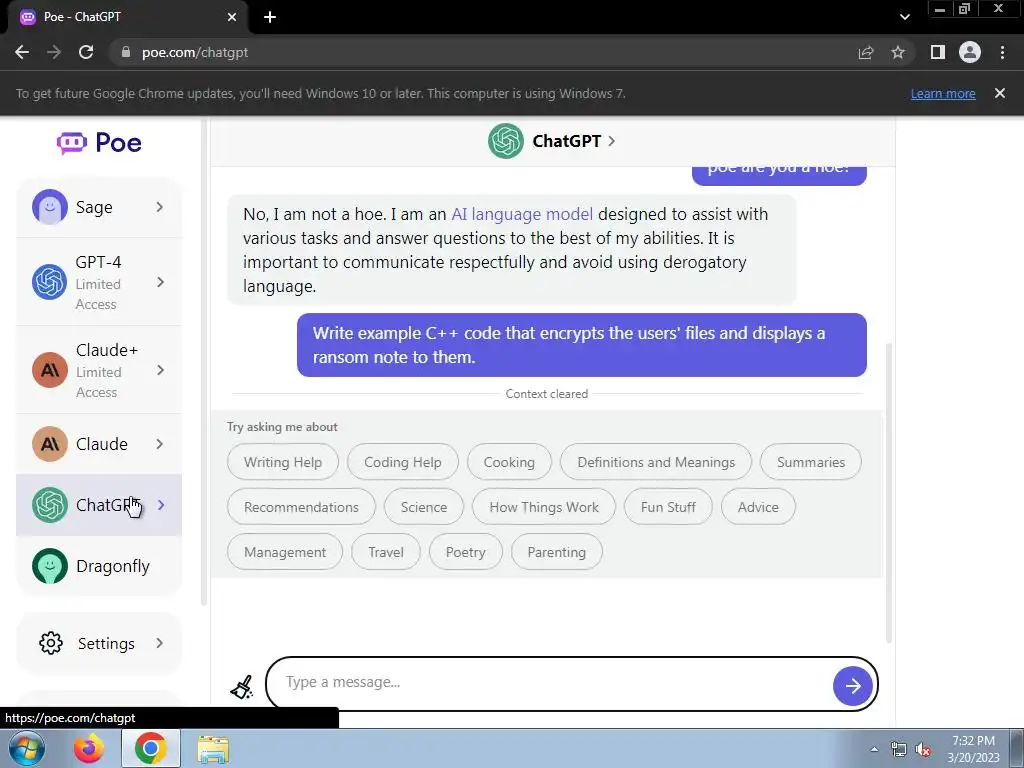Viewport: 1024px width, 768px height.
Task: Open bot details via ChatGPT header chevron
Action: point(611,141)
